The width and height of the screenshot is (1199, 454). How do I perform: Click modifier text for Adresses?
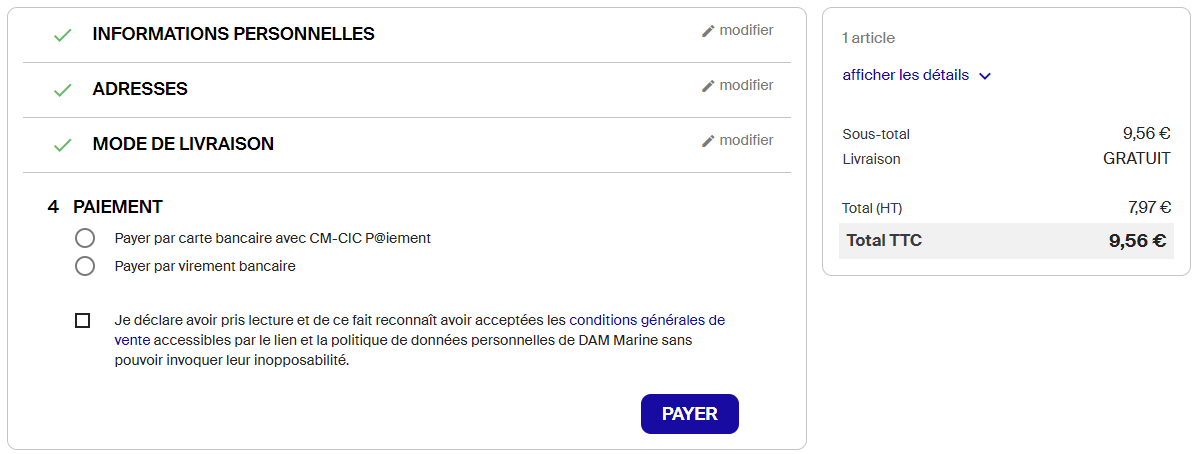coord(746,86)
